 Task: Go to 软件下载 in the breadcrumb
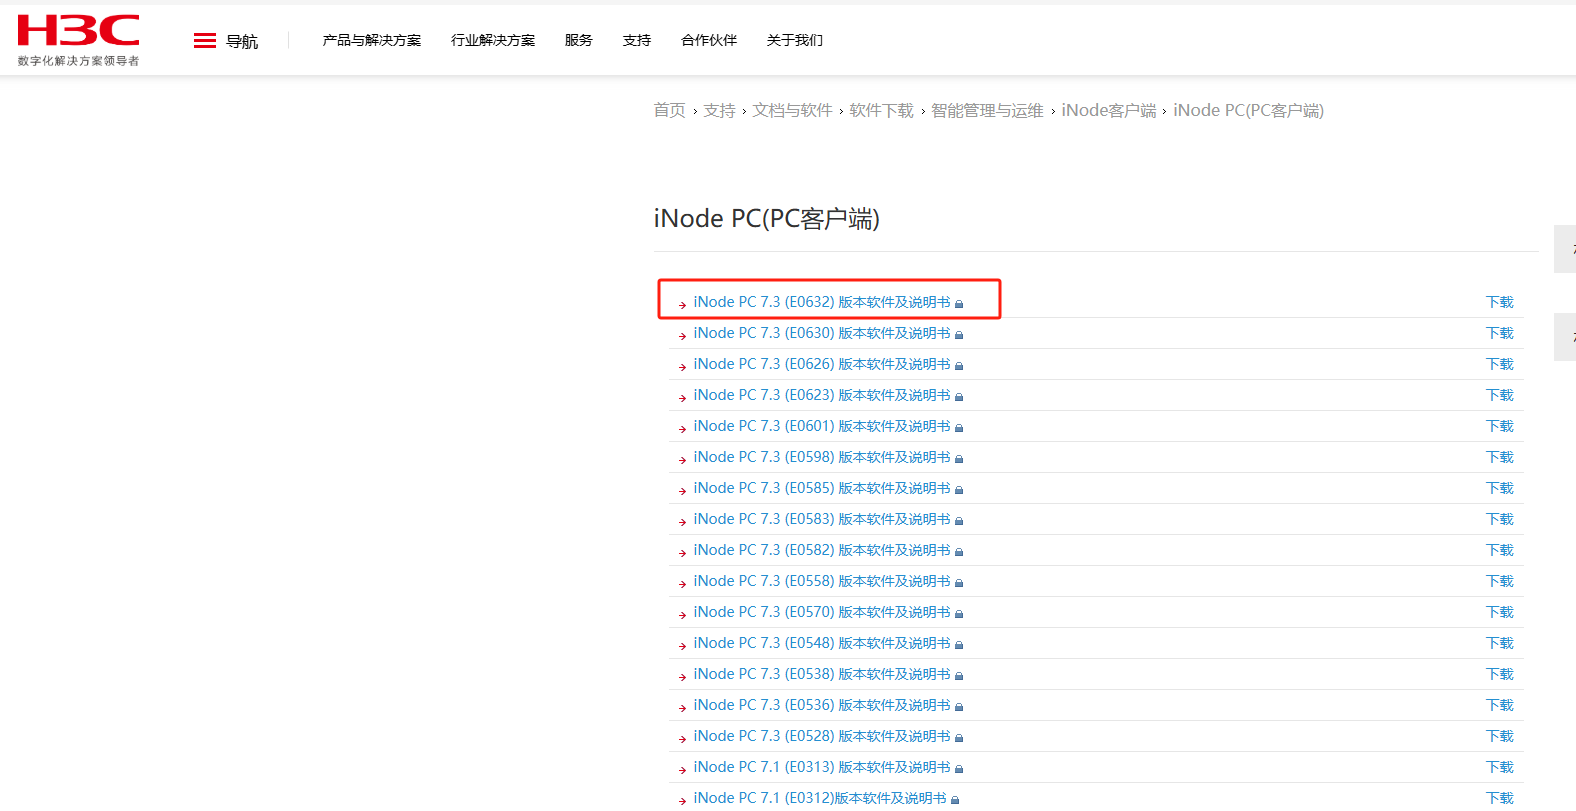882,110
